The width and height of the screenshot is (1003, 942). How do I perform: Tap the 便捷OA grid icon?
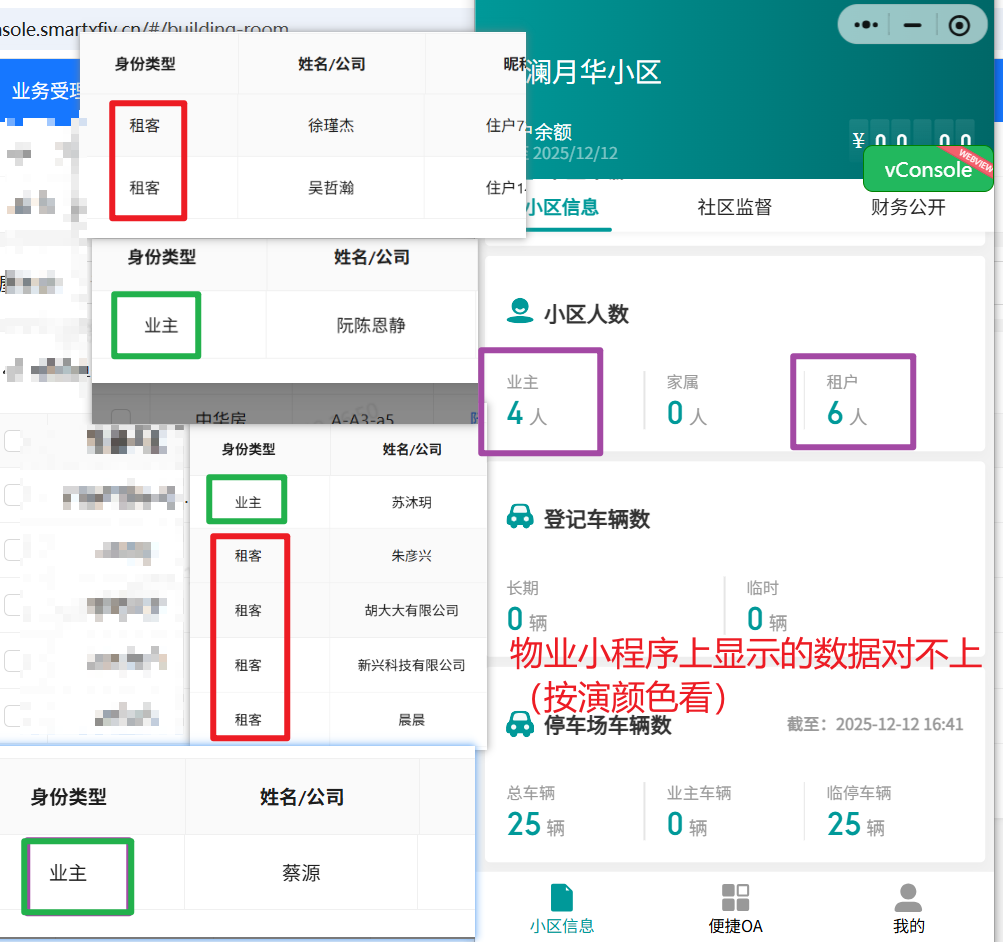pyautogui.click(x=735, y=895)
